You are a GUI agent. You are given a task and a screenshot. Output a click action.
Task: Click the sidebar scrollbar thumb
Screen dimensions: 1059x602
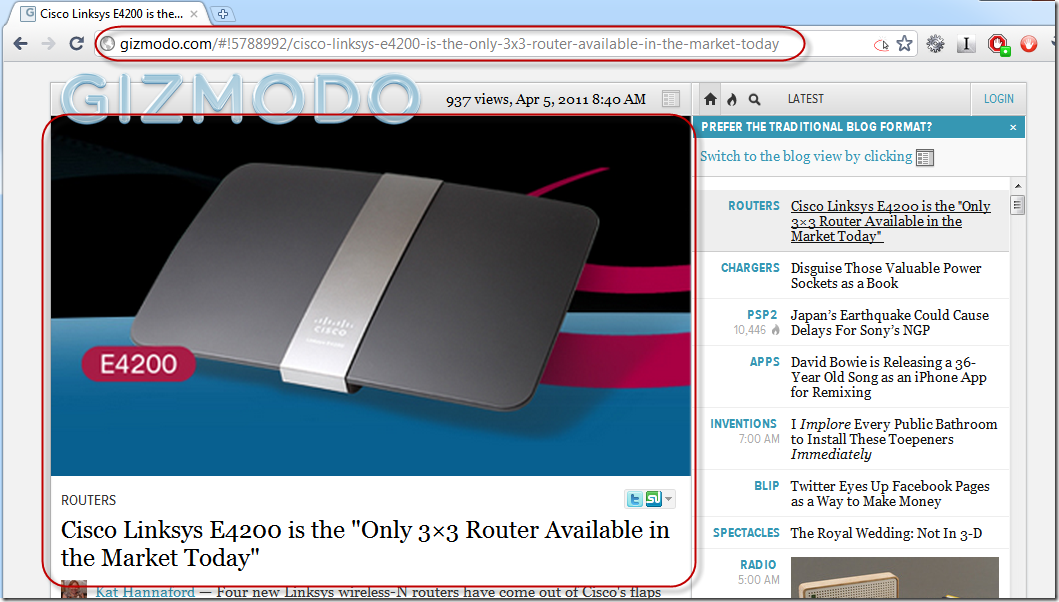point(1017,204)
